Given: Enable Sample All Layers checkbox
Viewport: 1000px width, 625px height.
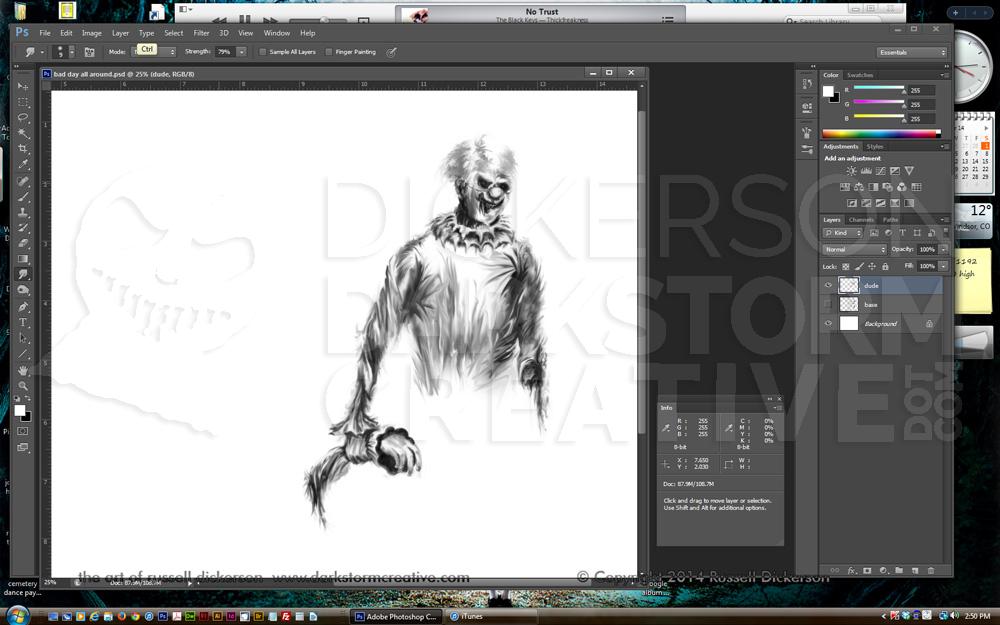Looking at the screenshot, I should point(263,52).
